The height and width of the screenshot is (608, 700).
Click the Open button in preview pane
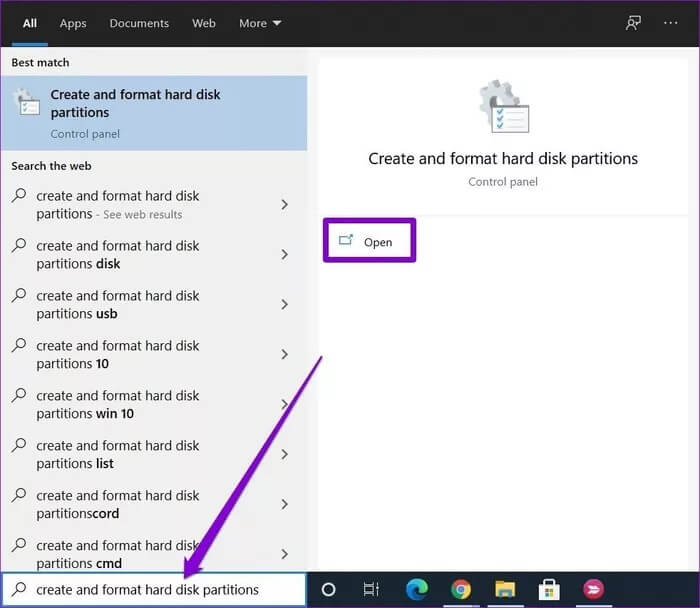[x=368, y=242]
